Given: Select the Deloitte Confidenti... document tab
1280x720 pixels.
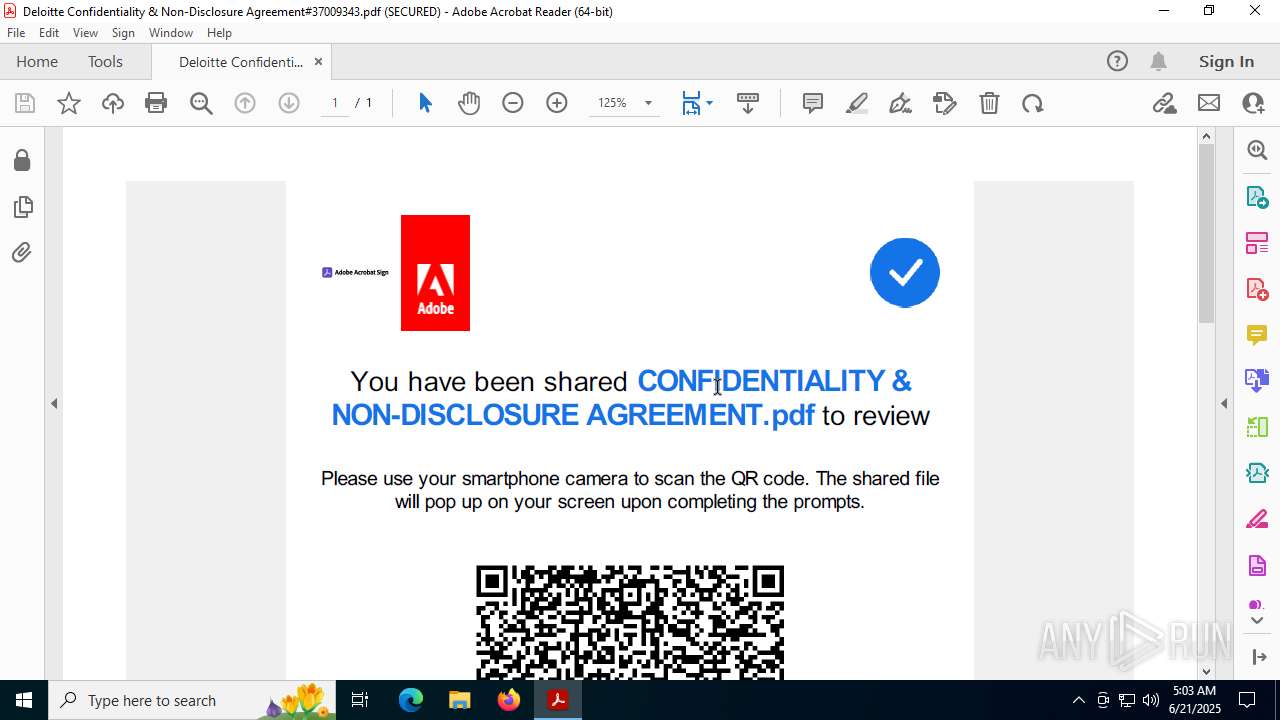Looking at the screenshot, I should [241, 62].
